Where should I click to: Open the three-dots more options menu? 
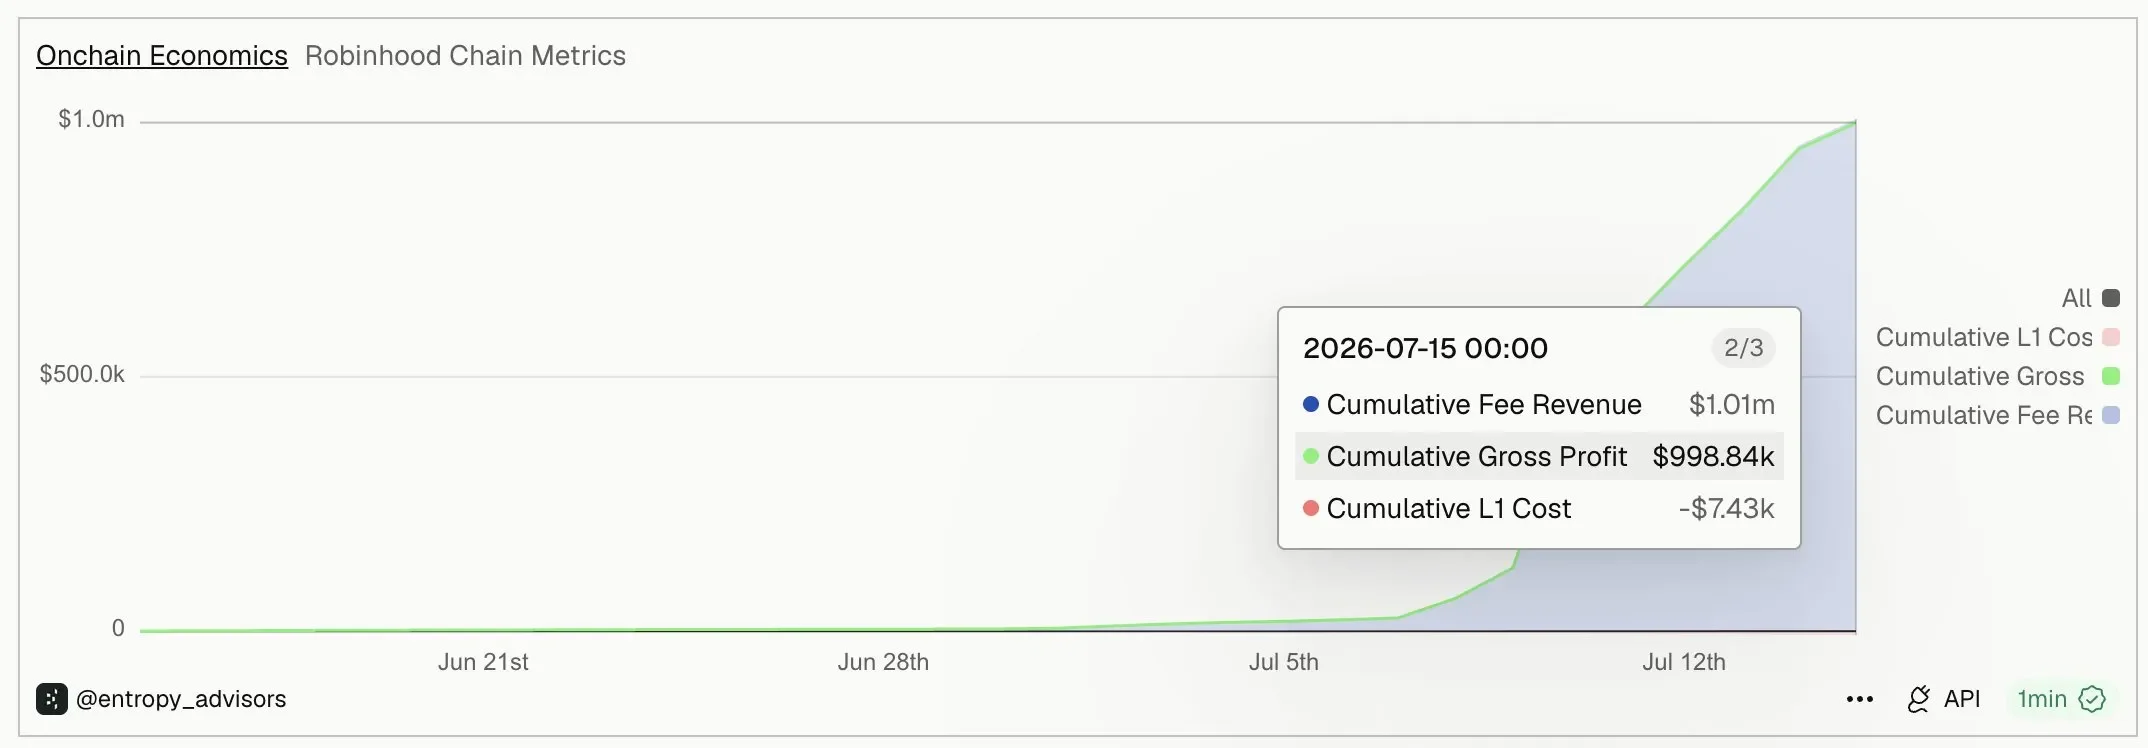1860,699
